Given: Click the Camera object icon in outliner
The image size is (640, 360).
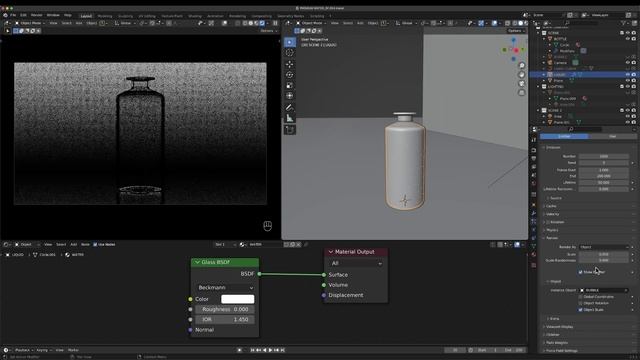Looking at the screenshot, I should [x=550, y=63].
